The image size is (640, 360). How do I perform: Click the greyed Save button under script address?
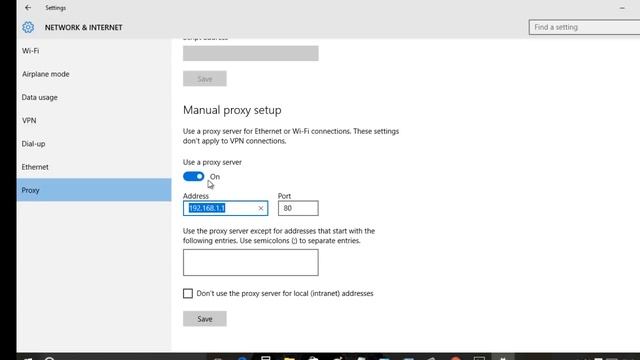pos(204,79)
